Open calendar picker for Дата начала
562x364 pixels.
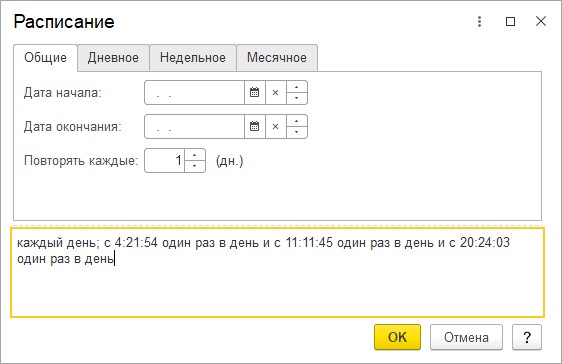pyautogui.click(x=254, y=93)
